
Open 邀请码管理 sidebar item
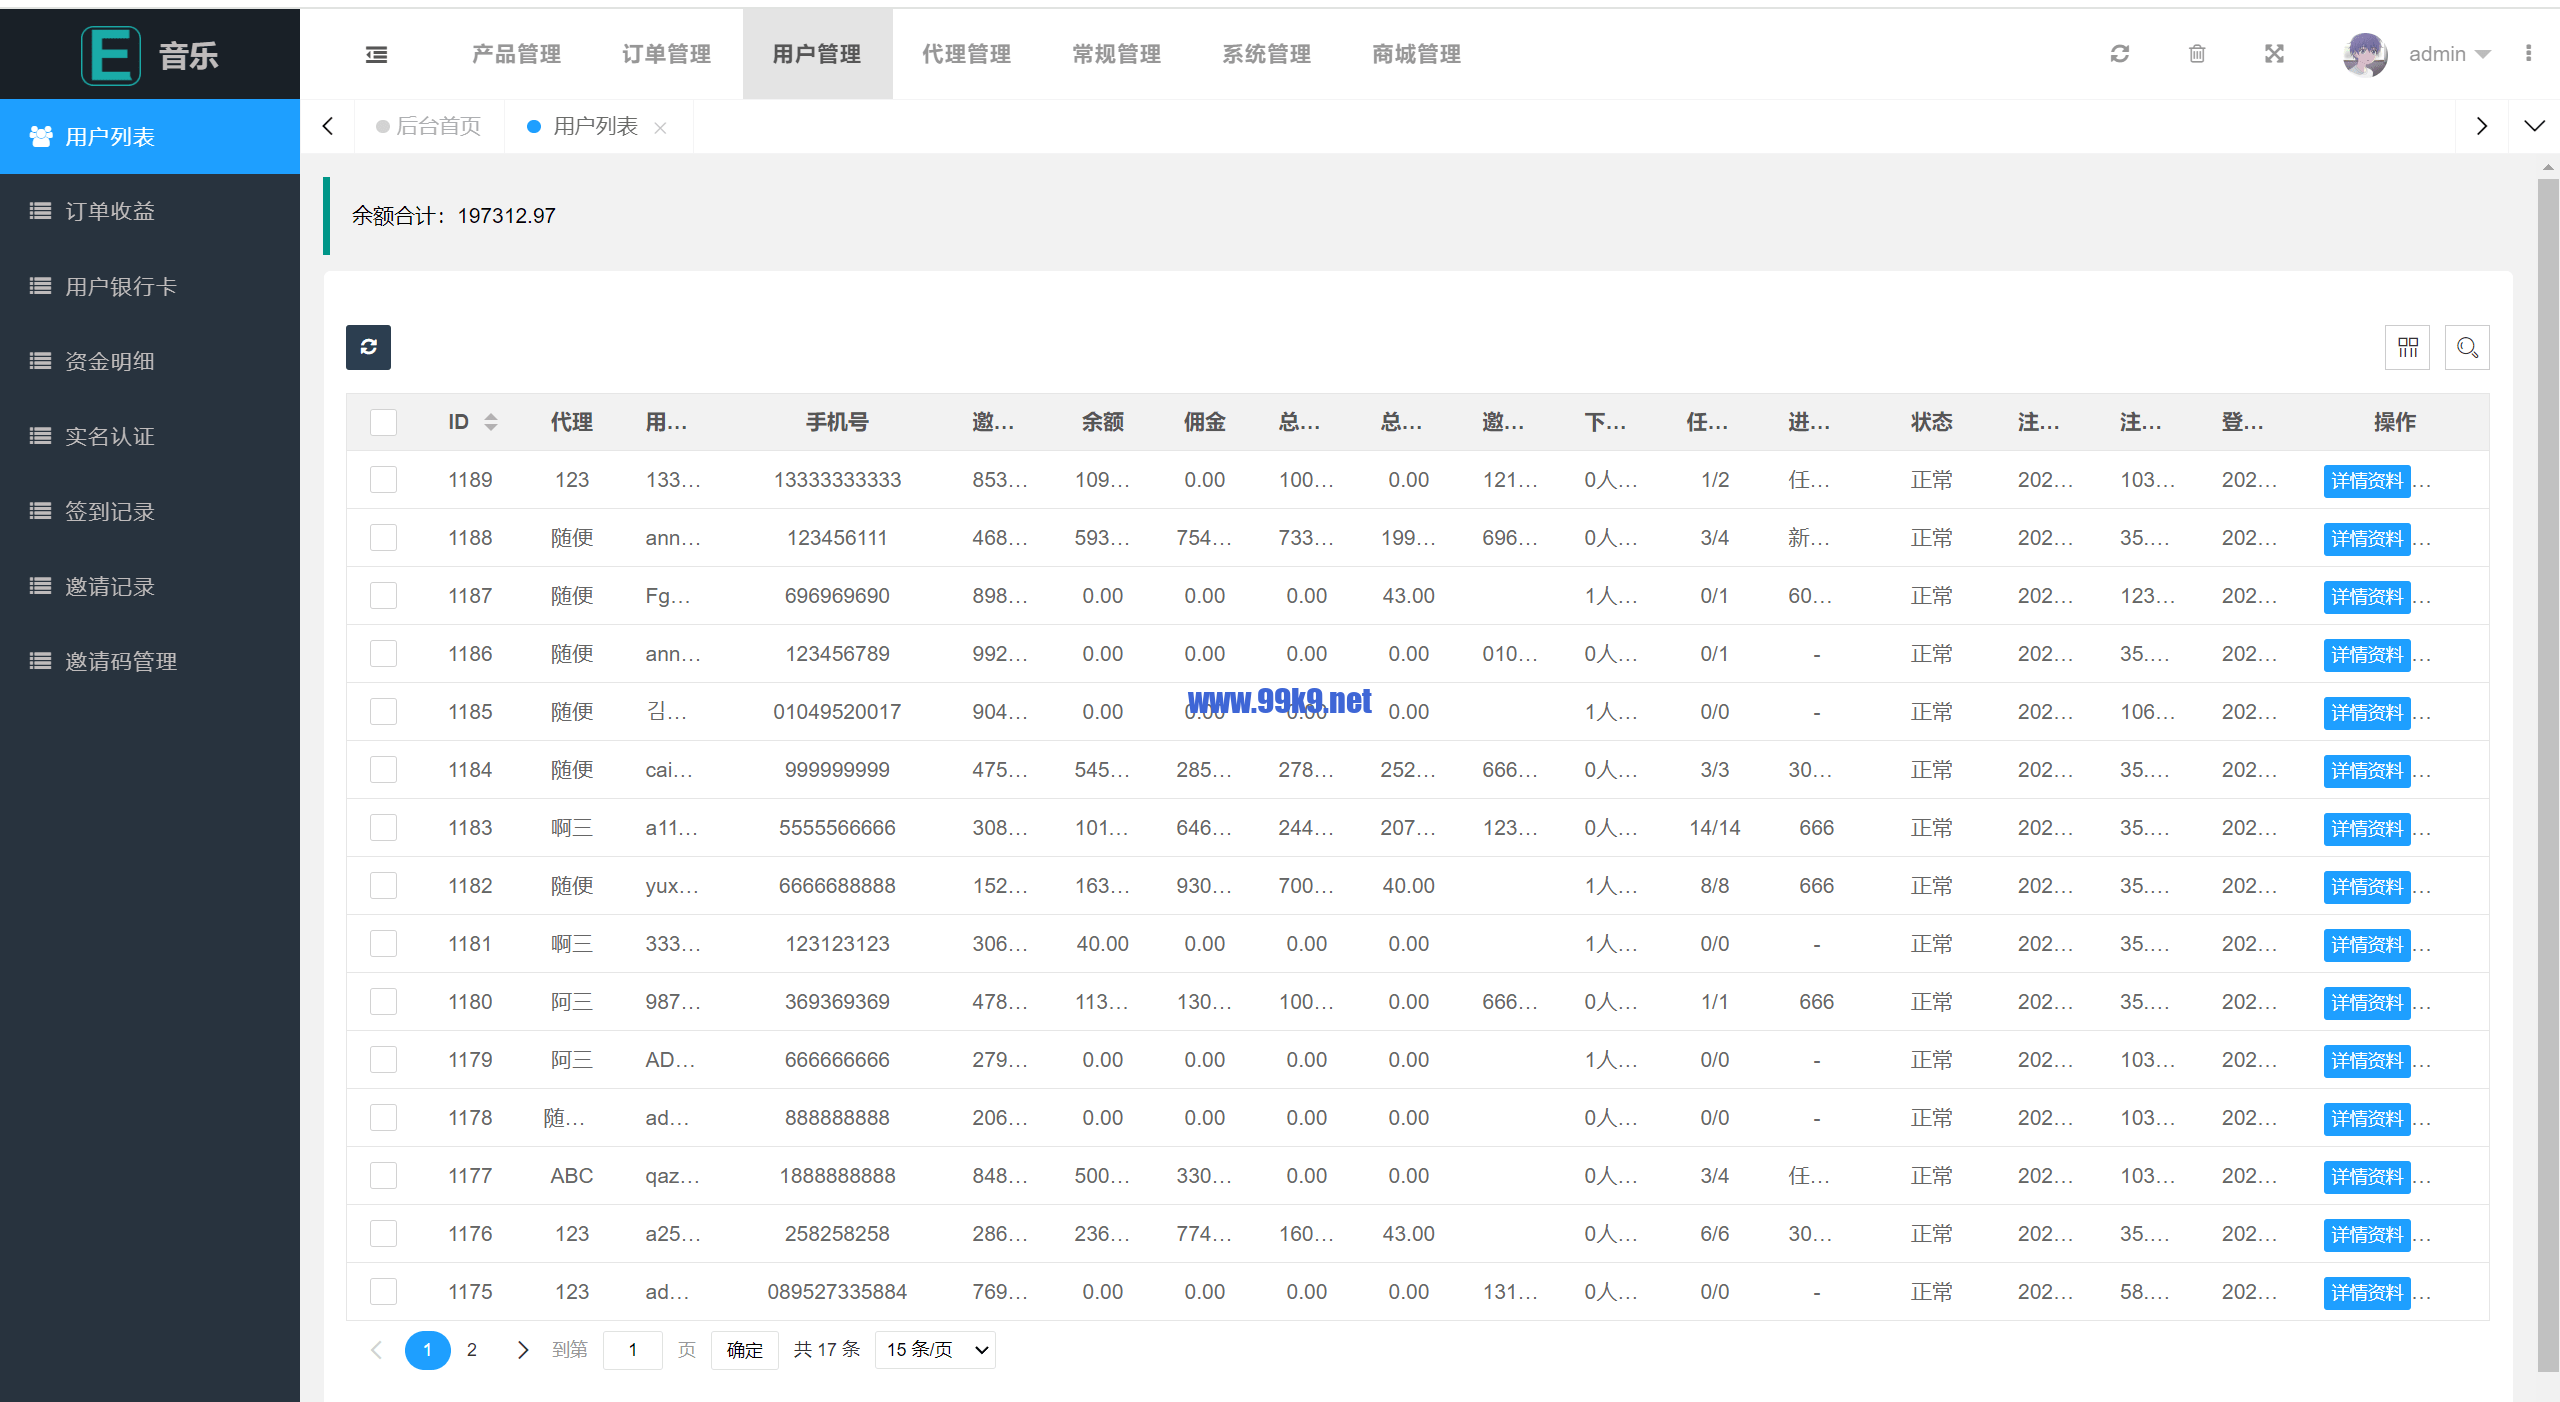150,661
